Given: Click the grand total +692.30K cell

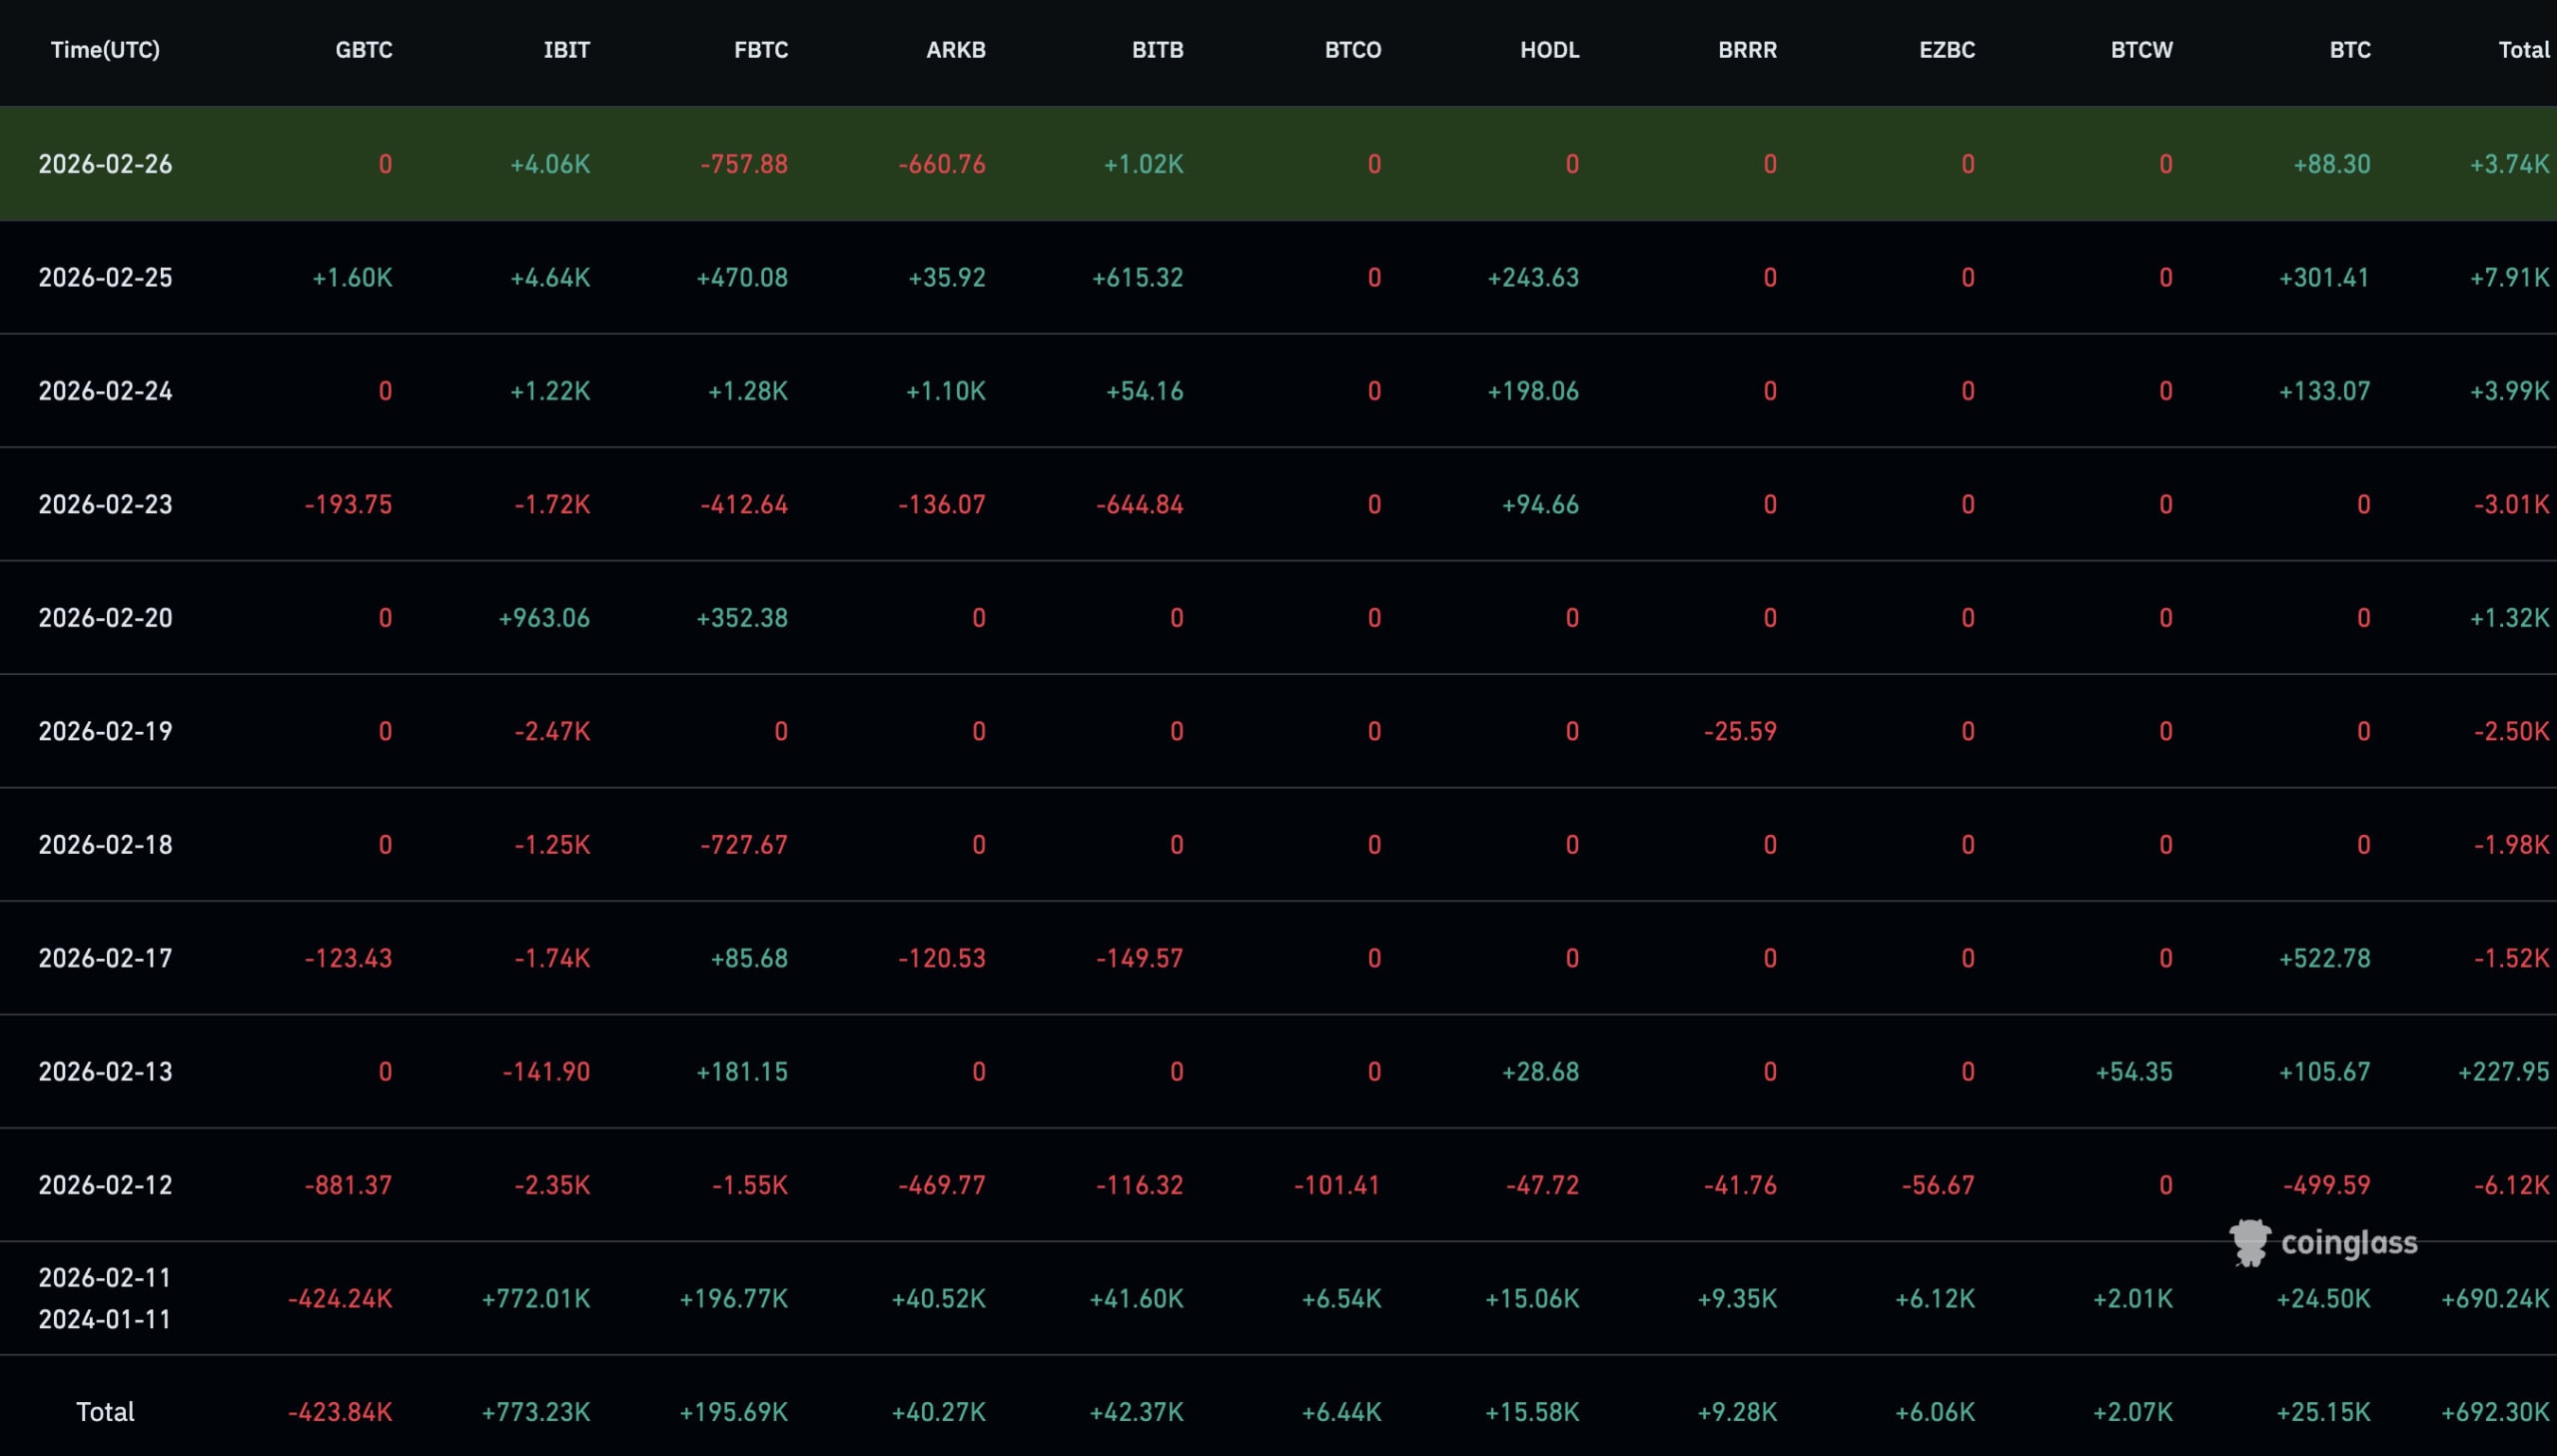Looking at the screenshot, I should 2495,1412.
